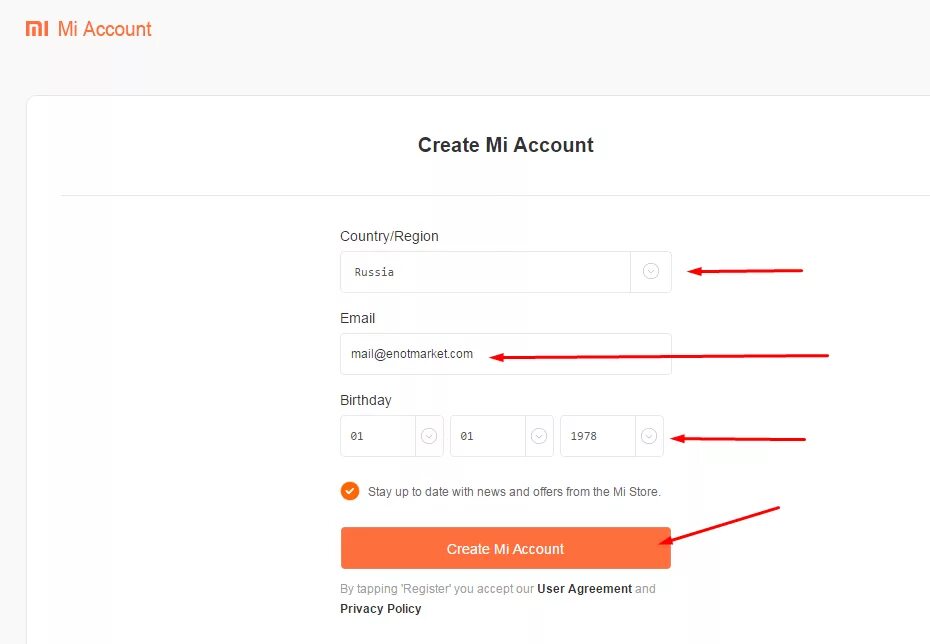Click the Mi Account header text
The width and height of the screenshot is (930, 644).
(105, 29)
